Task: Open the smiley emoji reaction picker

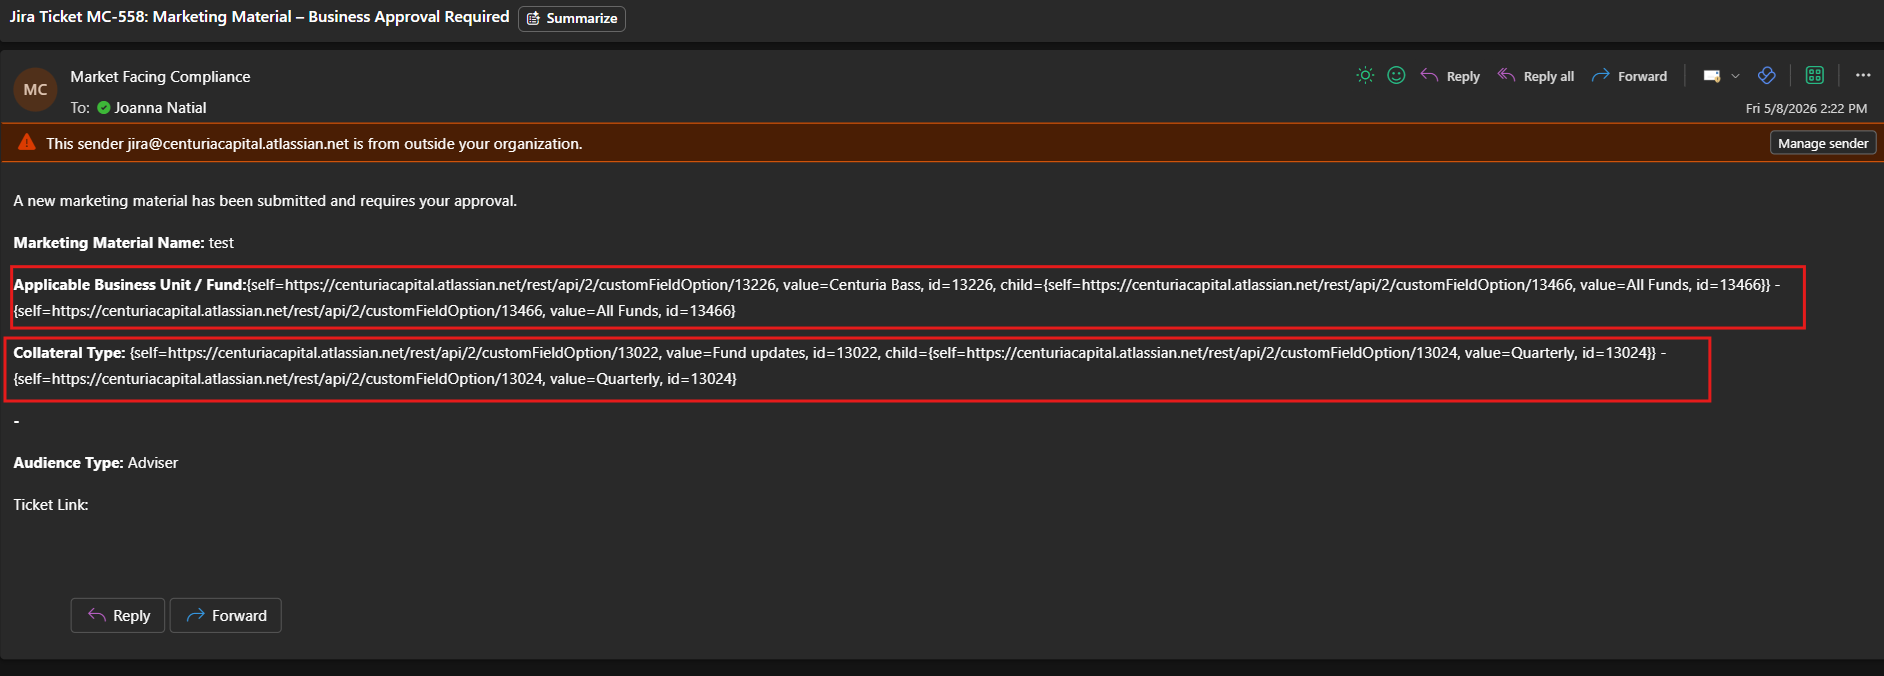Action: 1397,75
